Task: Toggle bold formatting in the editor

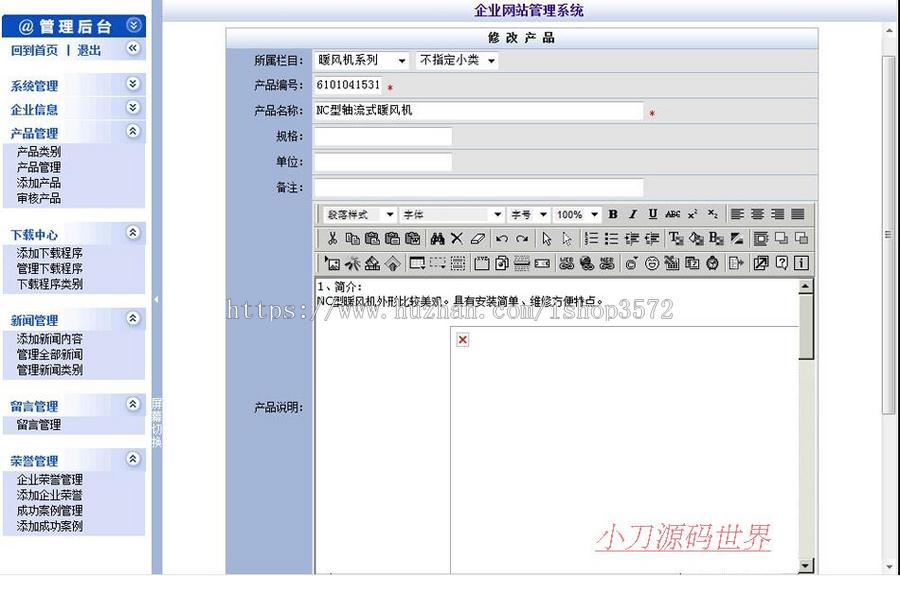Action: tap(613, 214)
